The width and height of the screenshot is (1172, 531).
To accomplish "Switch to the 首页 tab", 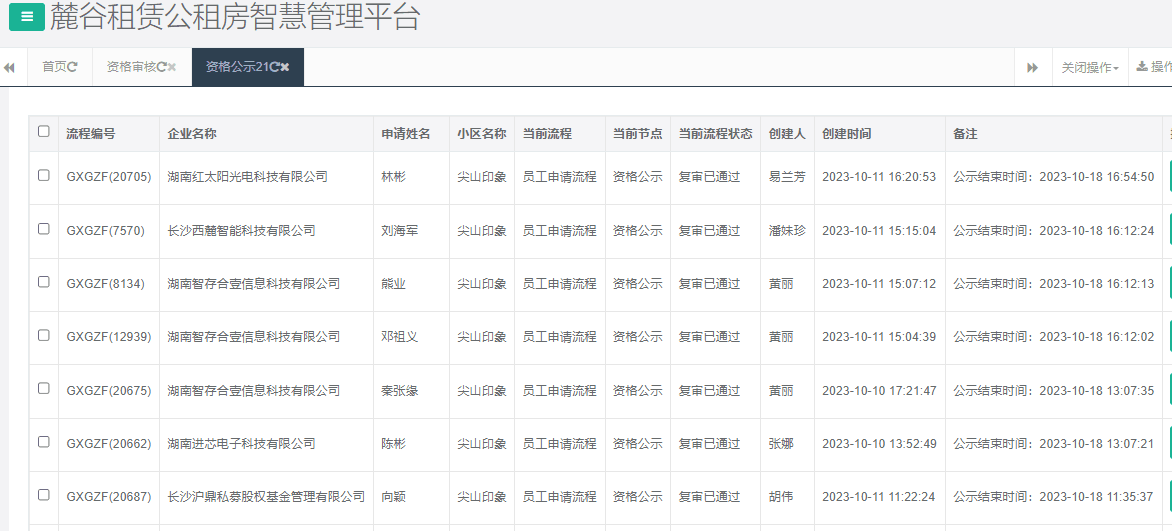I will (60, 67).
